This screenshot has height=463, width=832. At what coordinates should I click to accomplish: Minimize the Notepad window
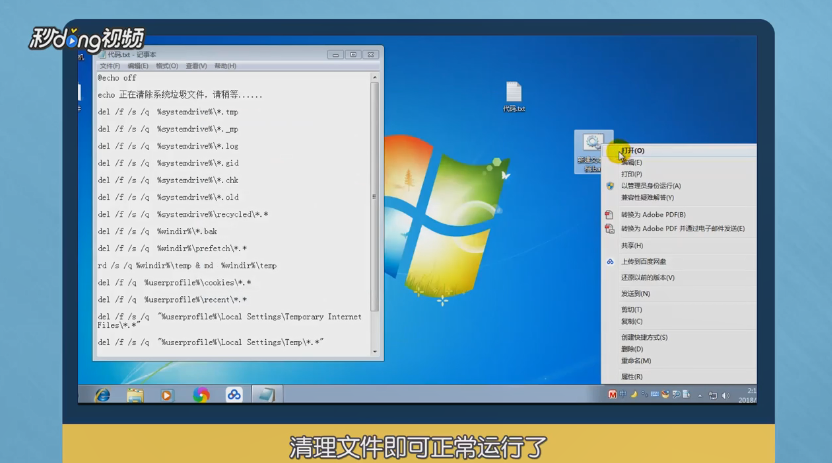tap(335, 55)
